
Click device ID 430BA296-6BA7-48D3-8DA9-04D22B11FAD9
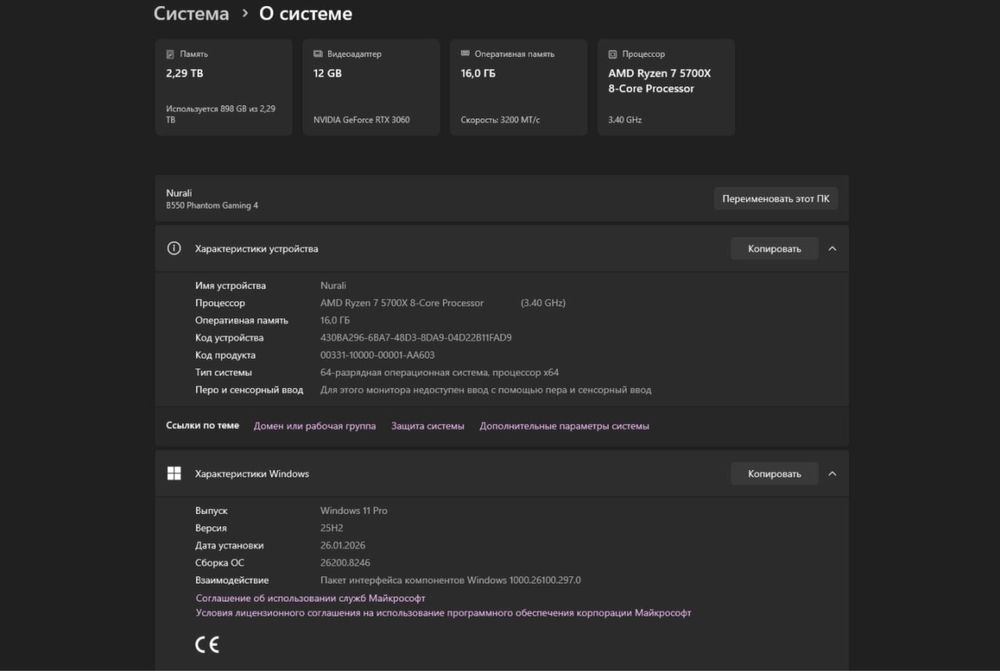(x=416, y=338)
